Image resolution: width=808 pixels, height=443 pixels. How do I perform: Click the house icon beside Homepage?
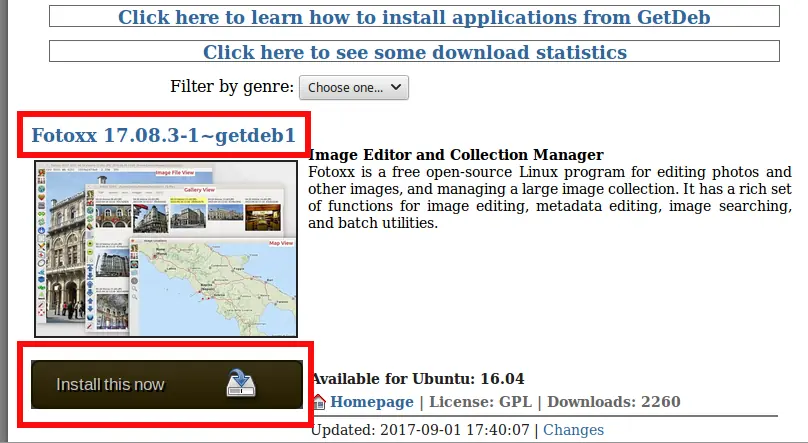pos(319,402)
